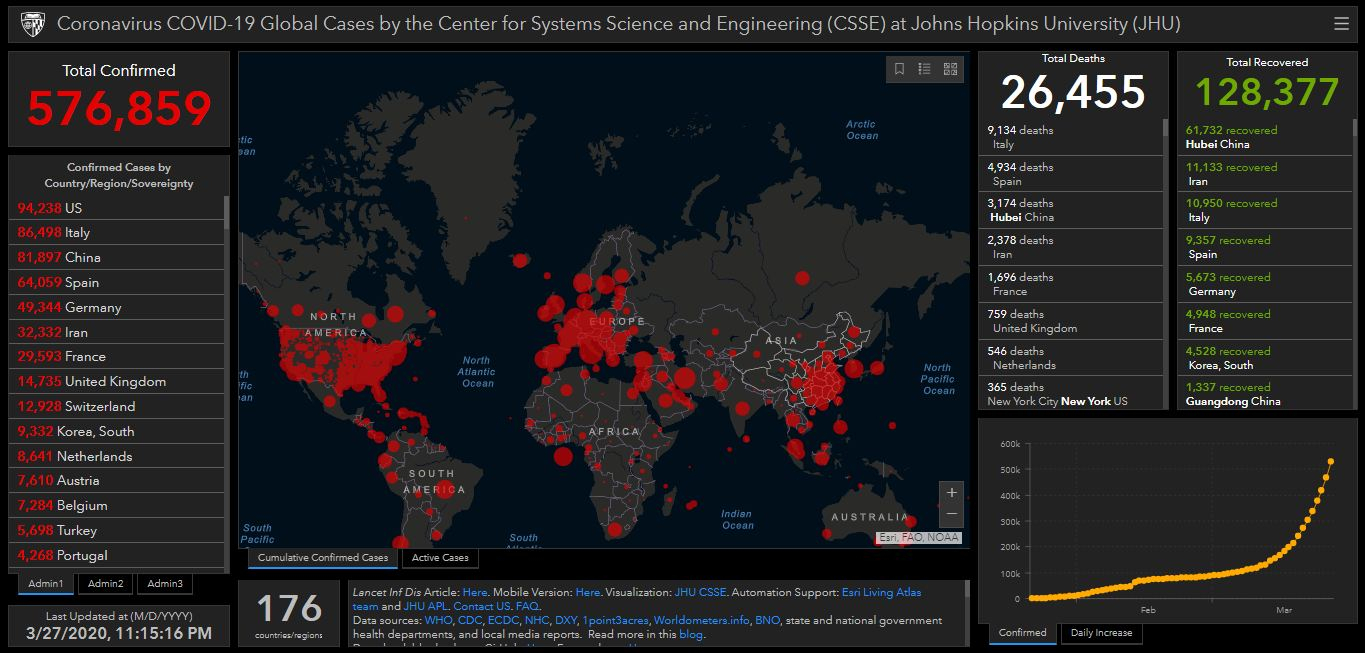Open the map bookmarks icon
Screen dimensions: 1365x653
click(899, 69)
